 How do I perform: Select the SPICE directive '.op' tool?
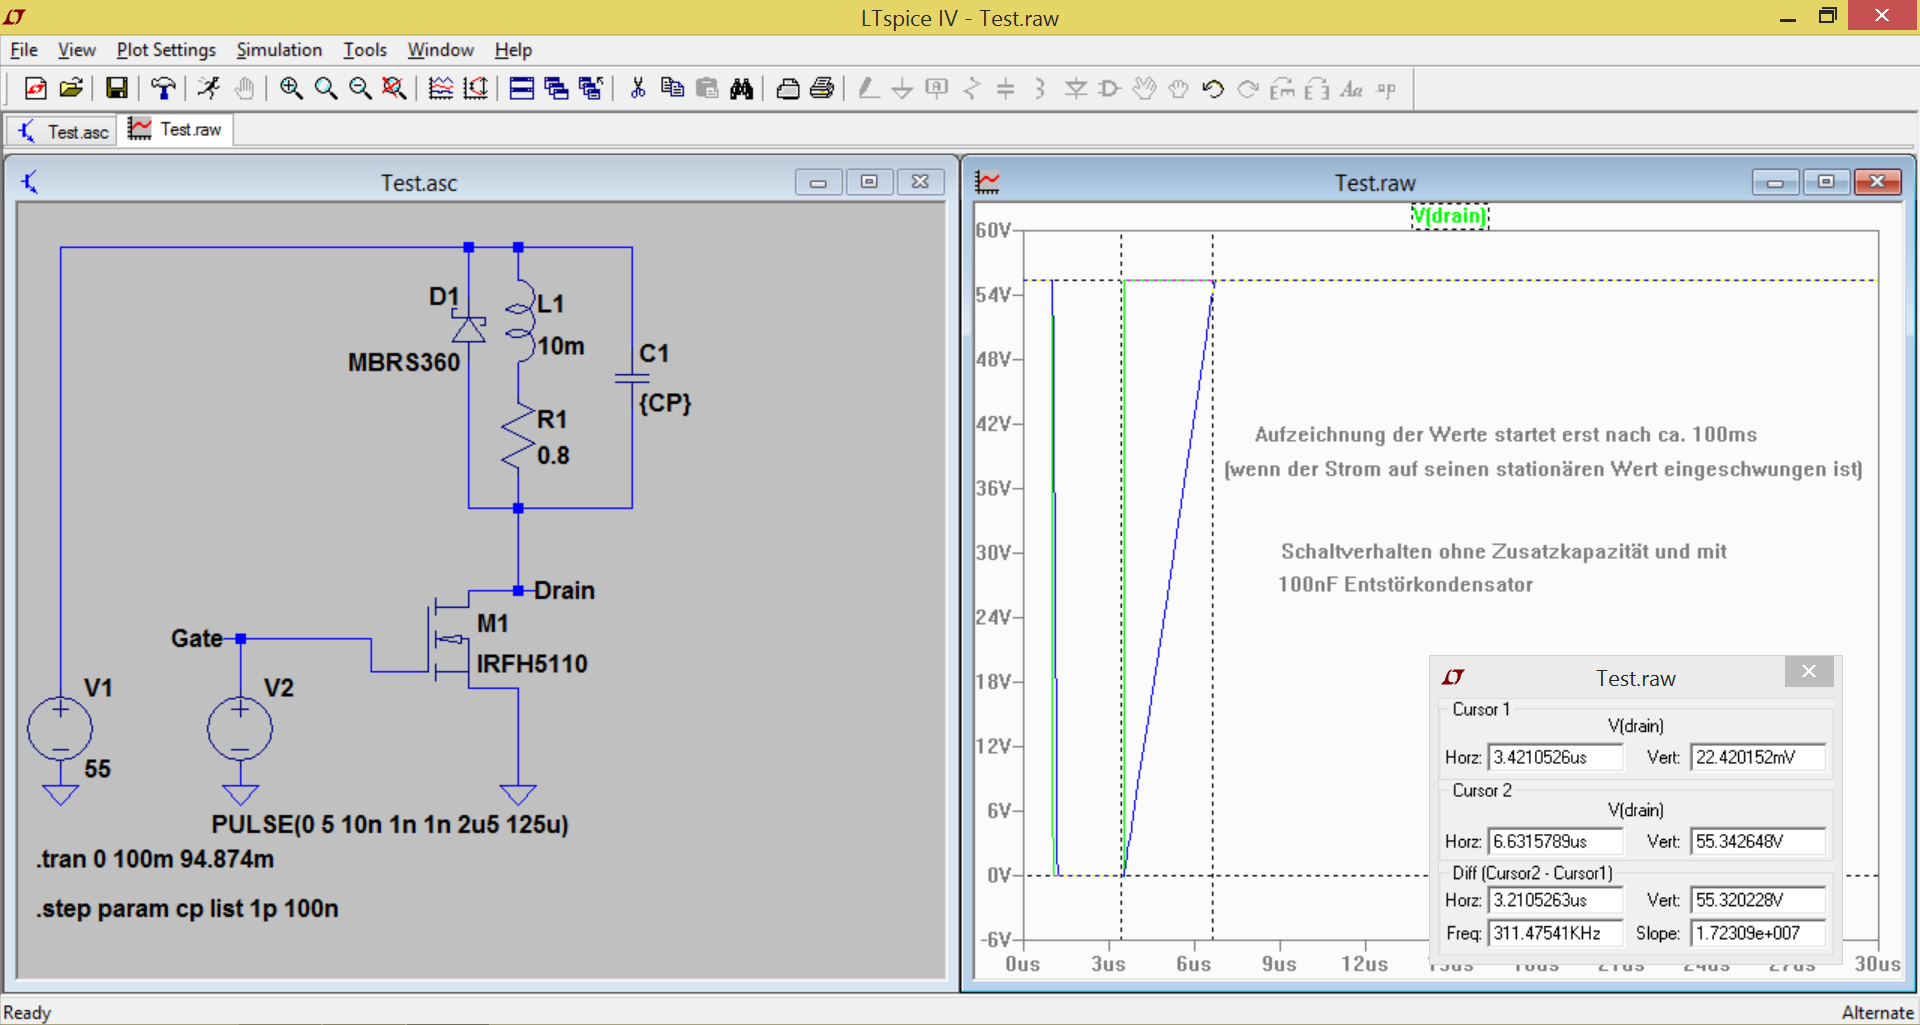point(1386,89)
